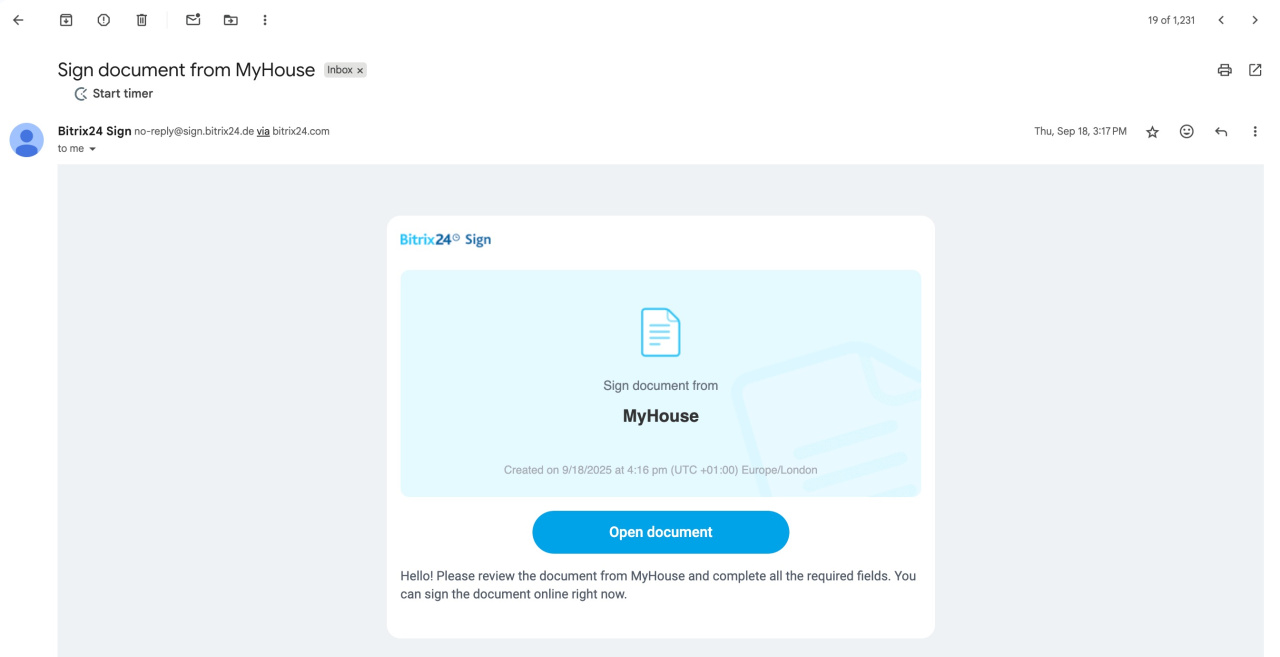Go back to the inbox list

point(18,20)
